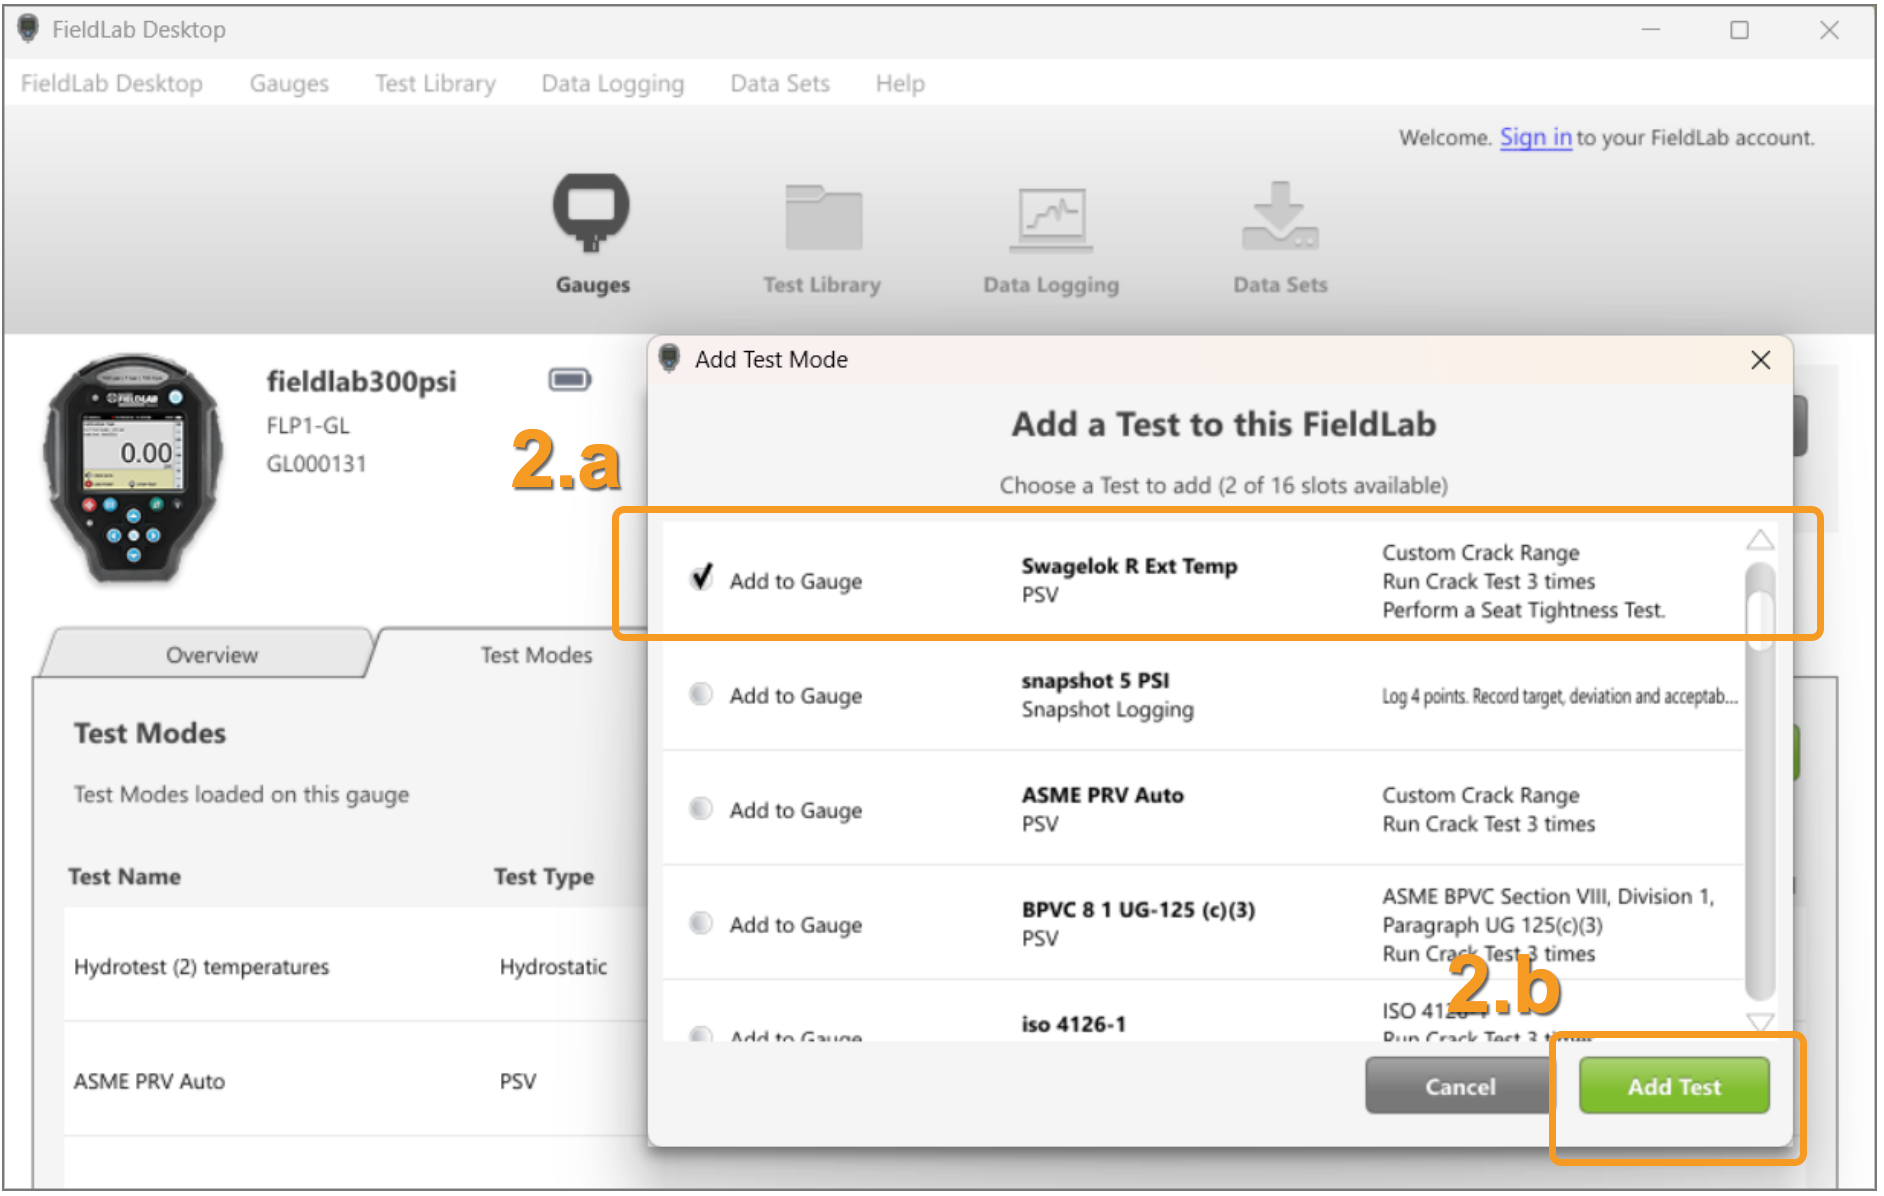Viewport: 1884px width, 1196px height.
Task: Click the fieldlab300psi gauge name
Action: [361, 381]
